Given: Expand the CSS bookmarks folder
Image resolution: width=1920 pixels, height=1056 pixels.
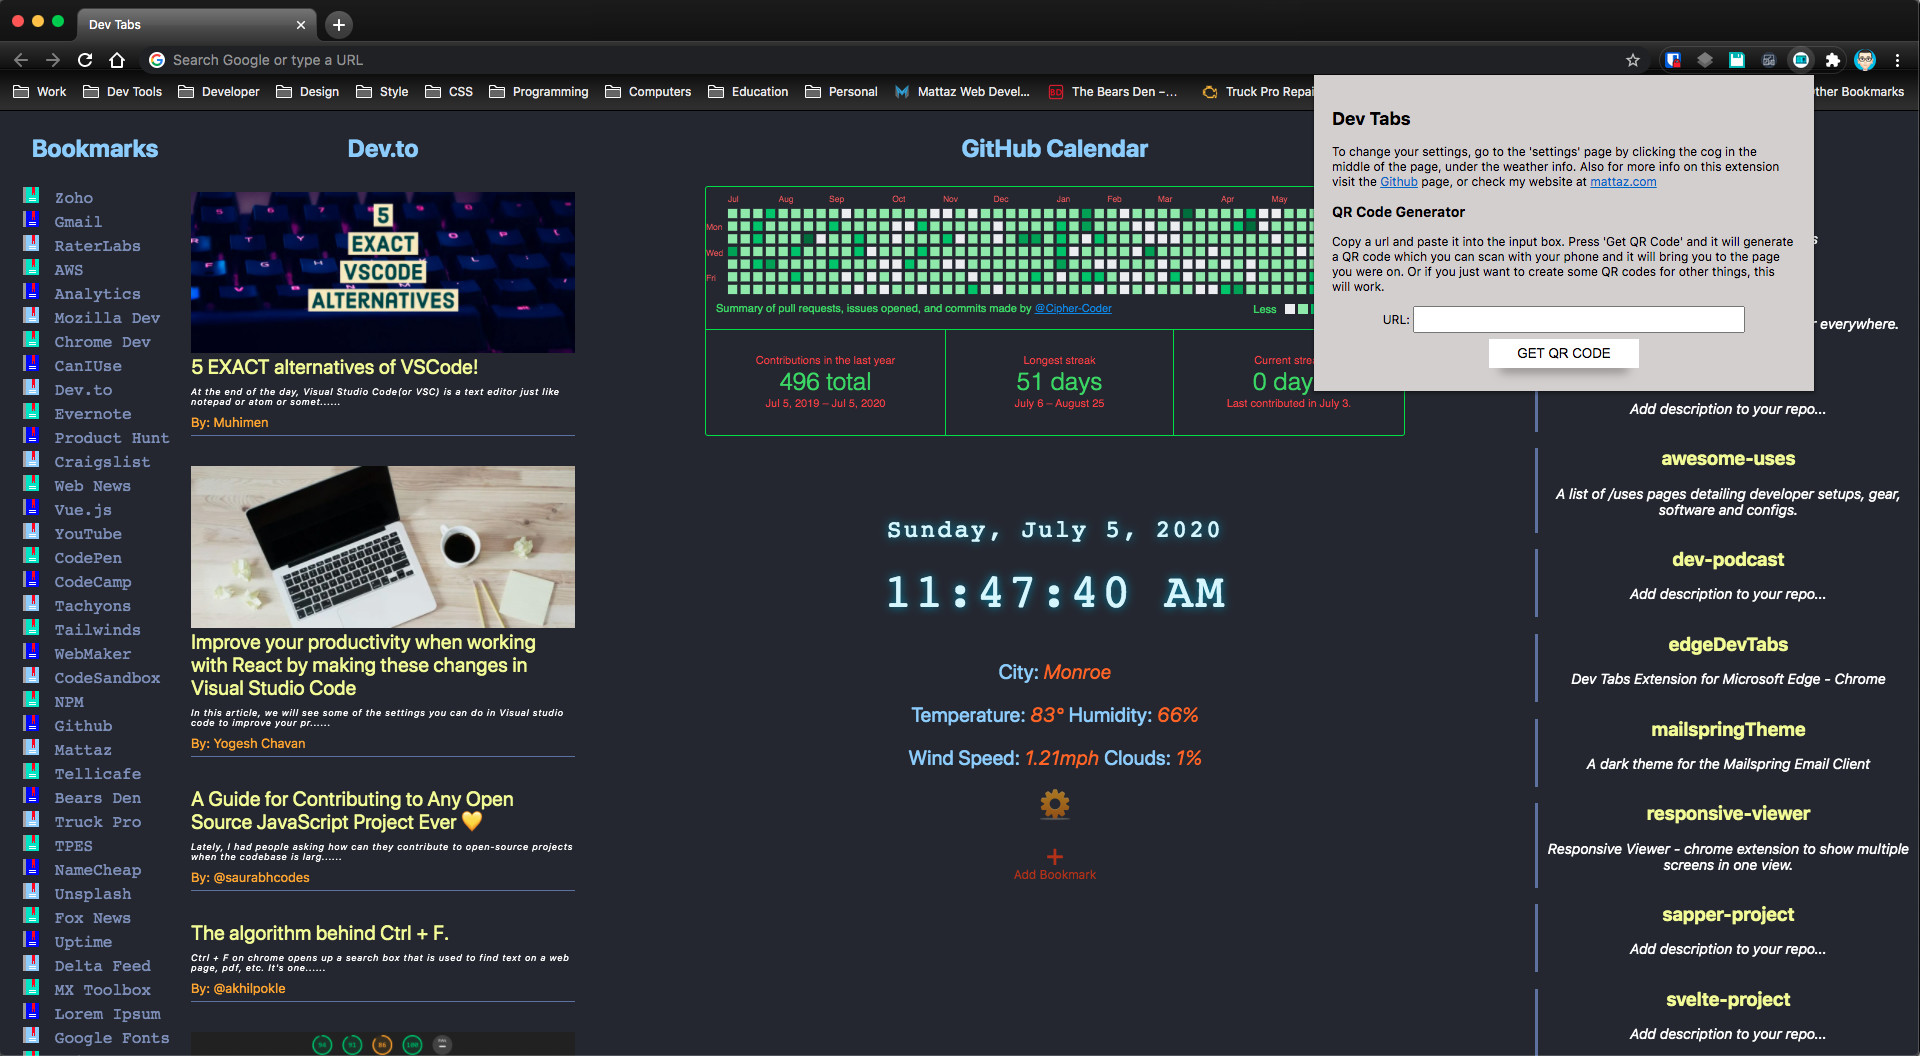Looking at the screenshot, I should [449, 91].
